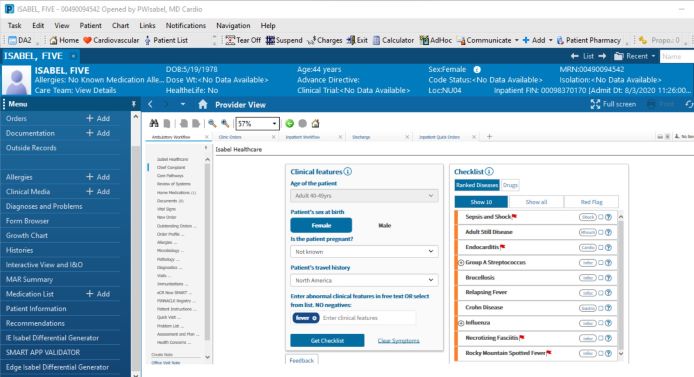Switch to the Inpatient Workflow tab
Image resolution: width=694 pixels, height=377 pixels.
point(303,137)
